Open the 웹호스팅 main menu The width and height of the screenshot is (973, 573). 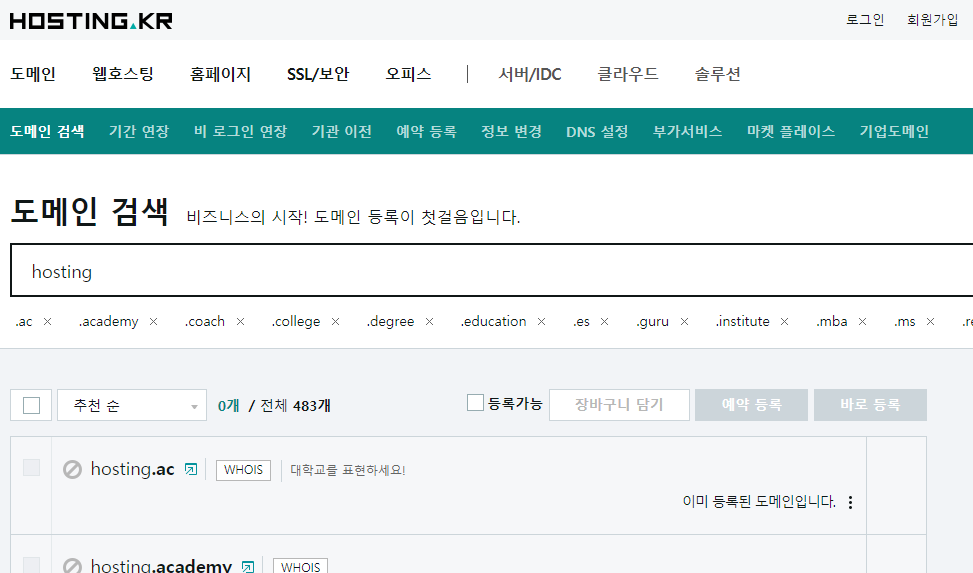point(123,74)
